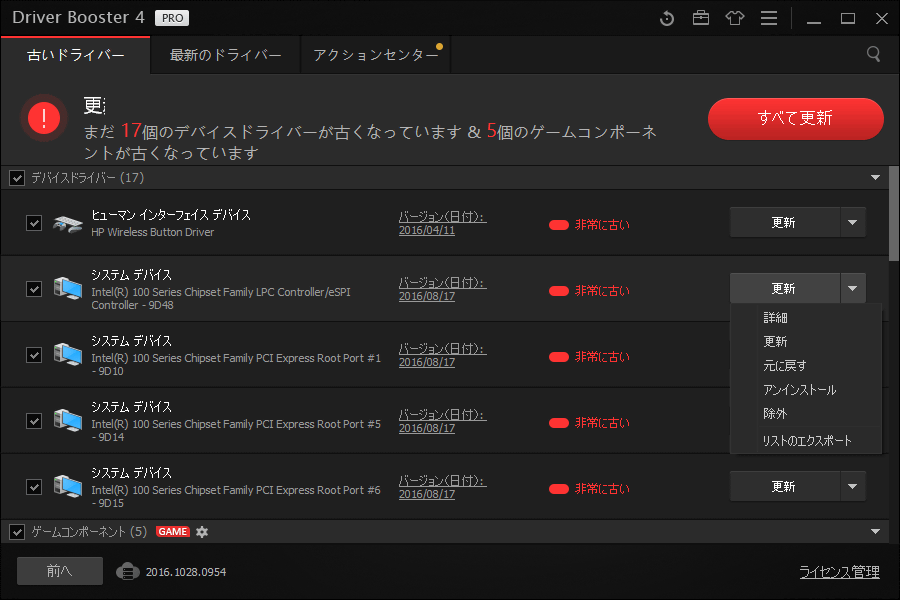Choose 除外 in the dropdown menu
Viewport: 900px width, 600px height.
click(775, 413)
